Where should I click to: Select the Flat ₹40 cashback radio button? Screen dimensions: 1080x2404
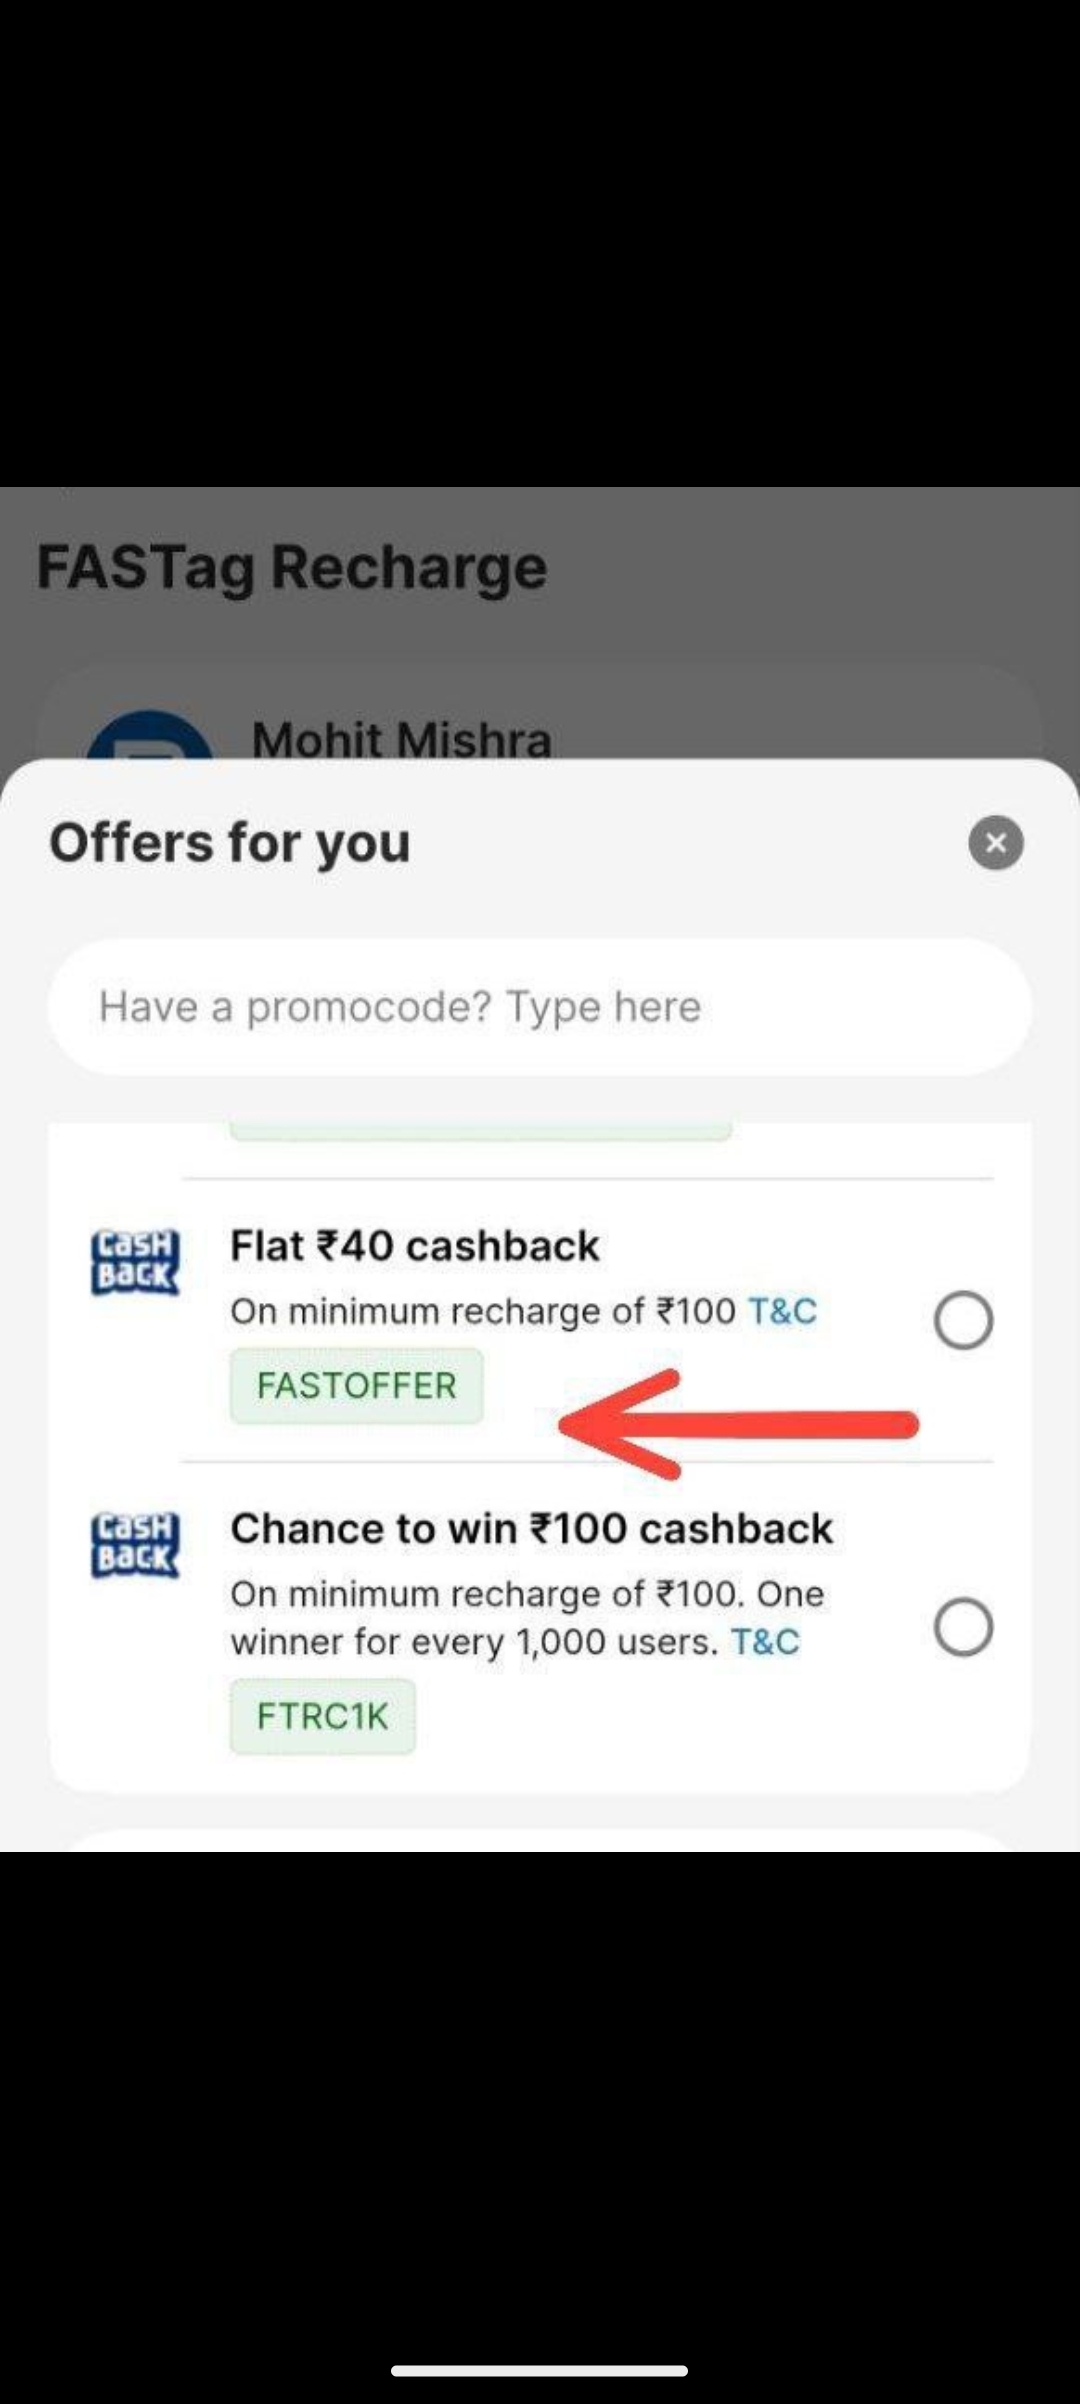point(962,1320)
